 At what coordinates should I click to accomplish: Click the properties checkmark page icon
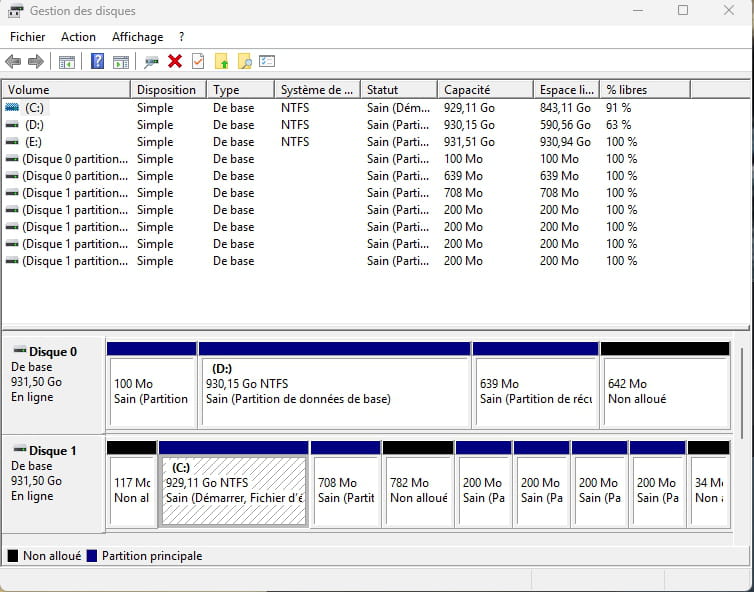pos(198,62)
